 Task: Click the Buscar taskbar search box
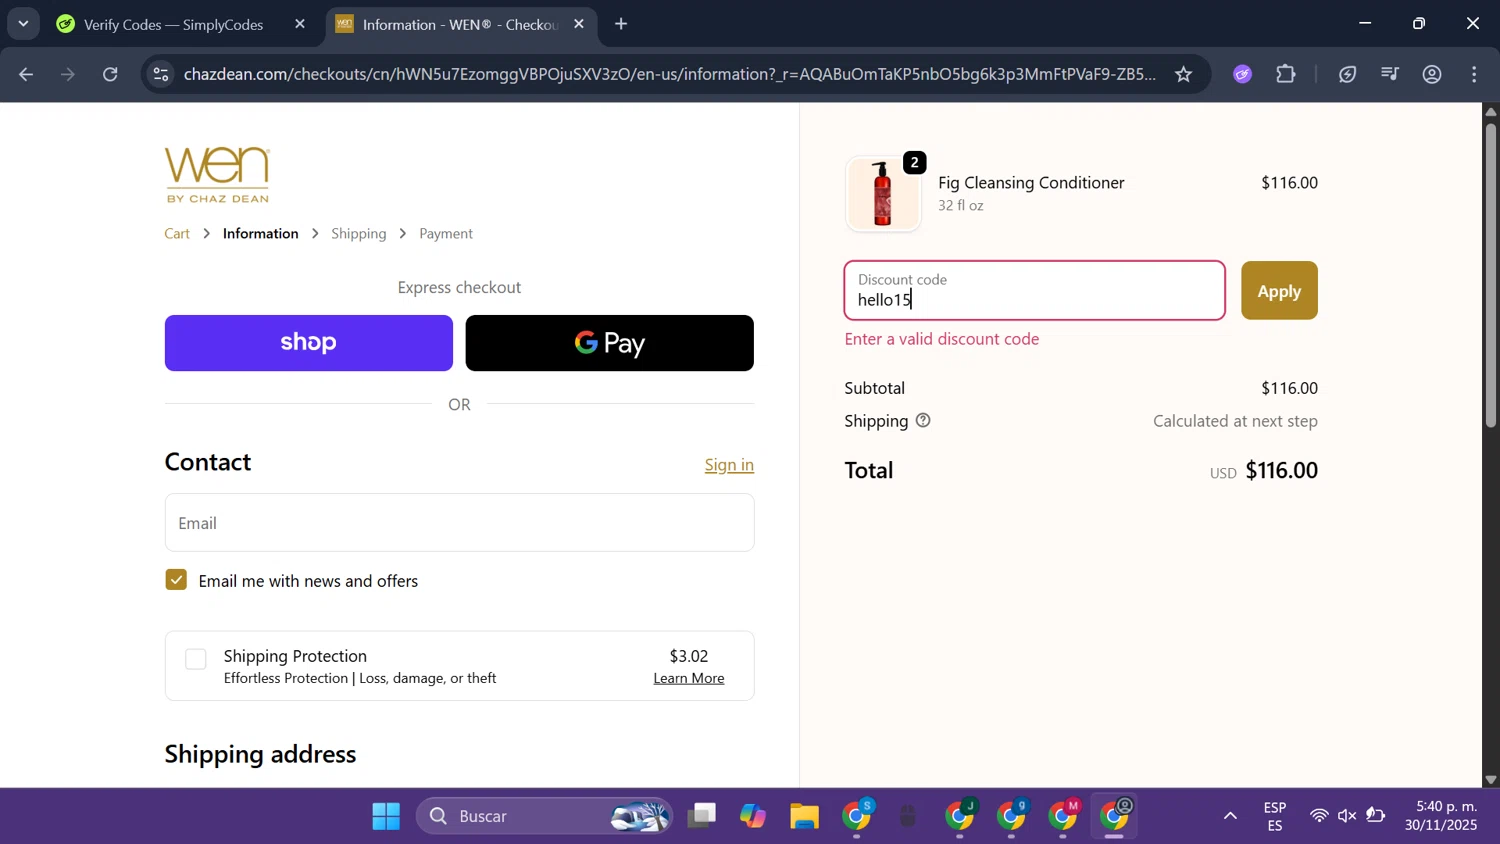click(545, 817)
